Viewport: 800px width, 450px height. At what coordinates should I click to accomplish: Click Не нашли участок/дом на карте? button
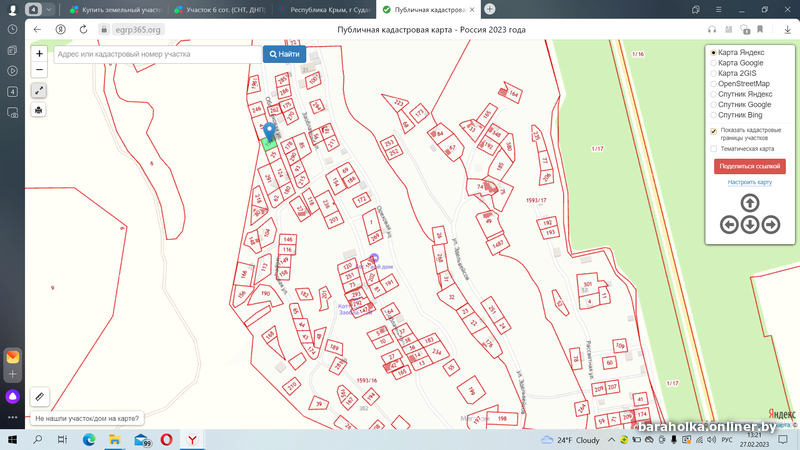(87, 418)
